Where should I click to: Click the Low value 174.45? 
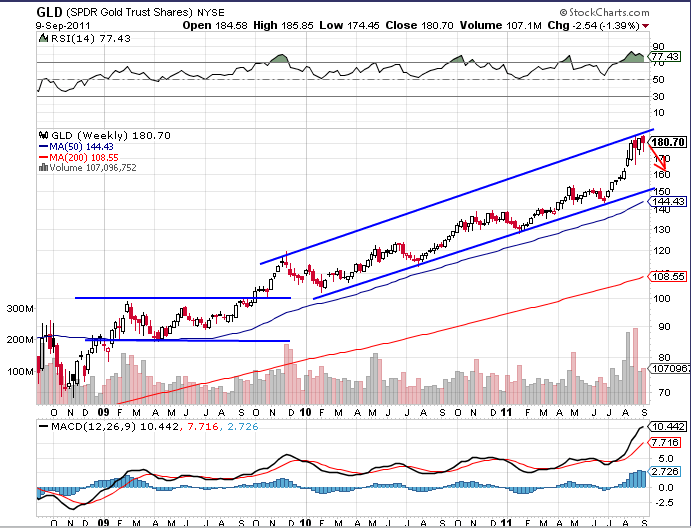click(363, 26)
